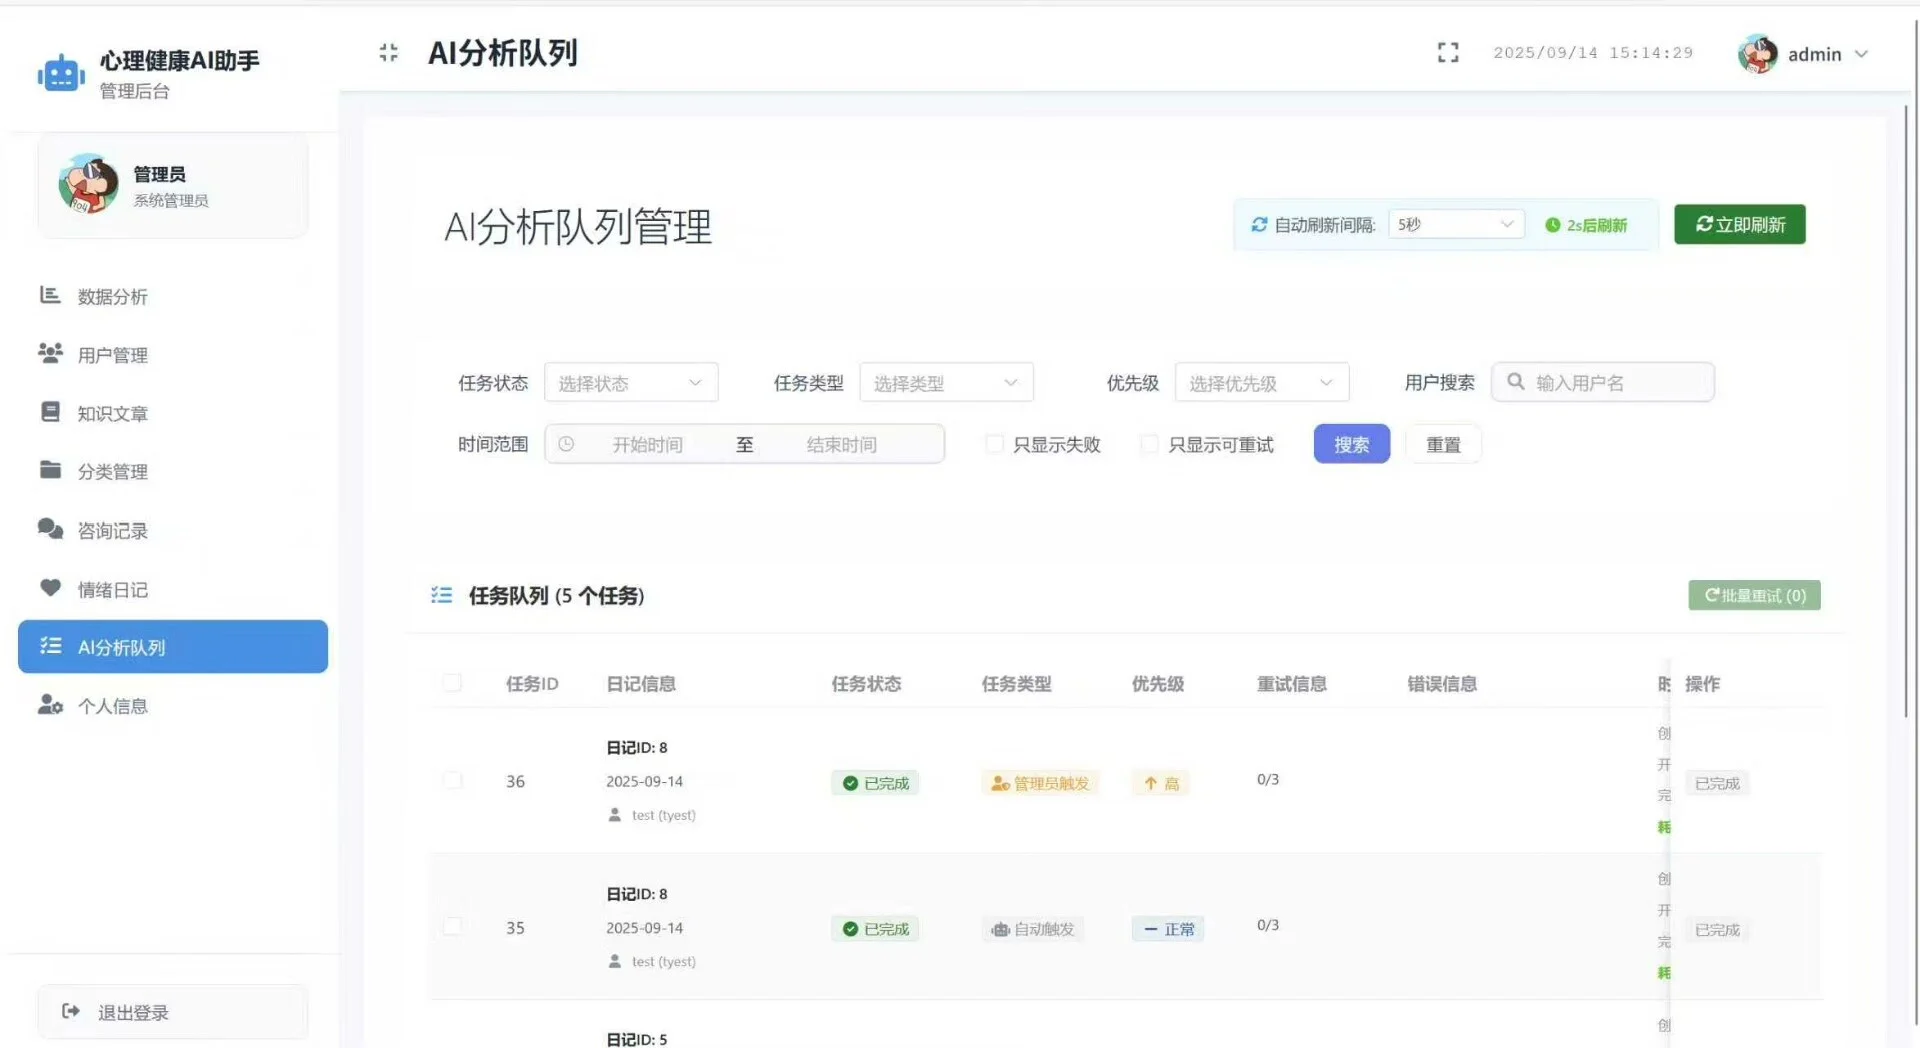Image resolution: width=1920 pixels, height=1048 pixels.
Task: Open the 数据分析 section in the sidebar
Action: tap(111, 295)
